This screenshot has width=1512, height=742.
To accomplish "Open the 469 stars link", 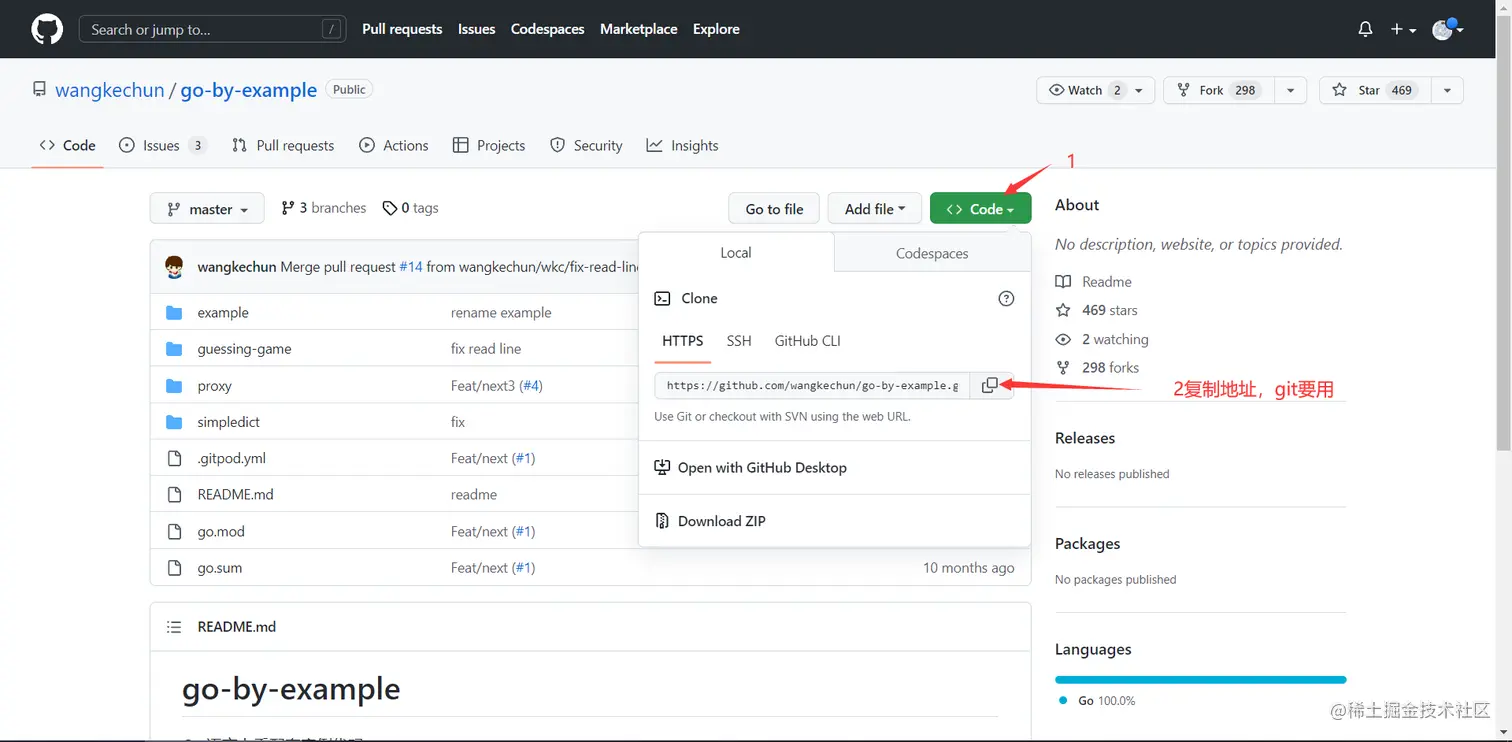I will [1097, 310].
